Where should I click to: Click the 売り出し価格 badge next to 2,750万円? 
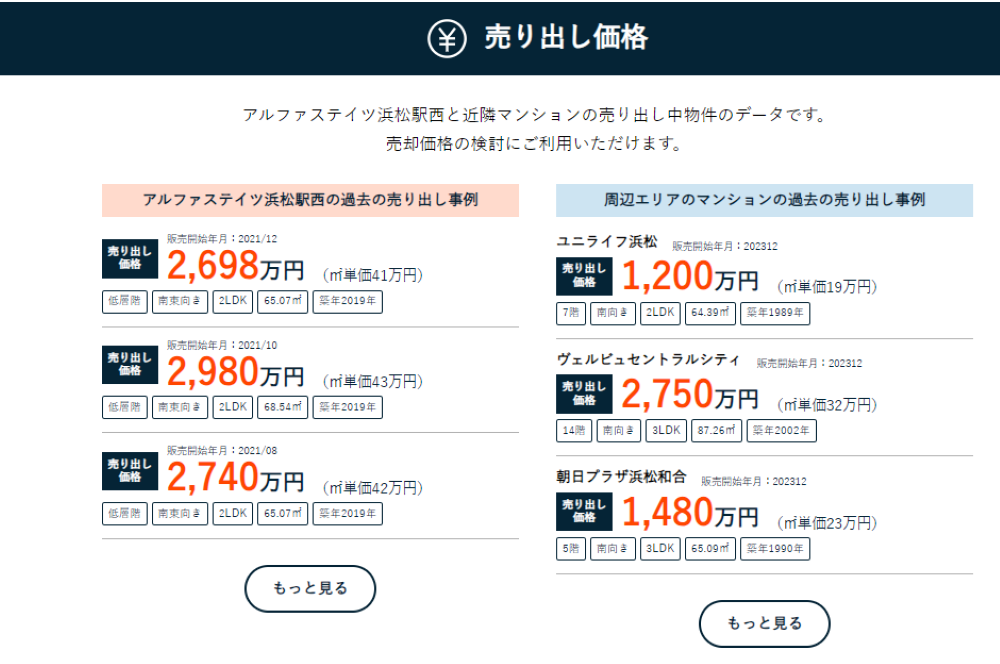tap(584, 394)
